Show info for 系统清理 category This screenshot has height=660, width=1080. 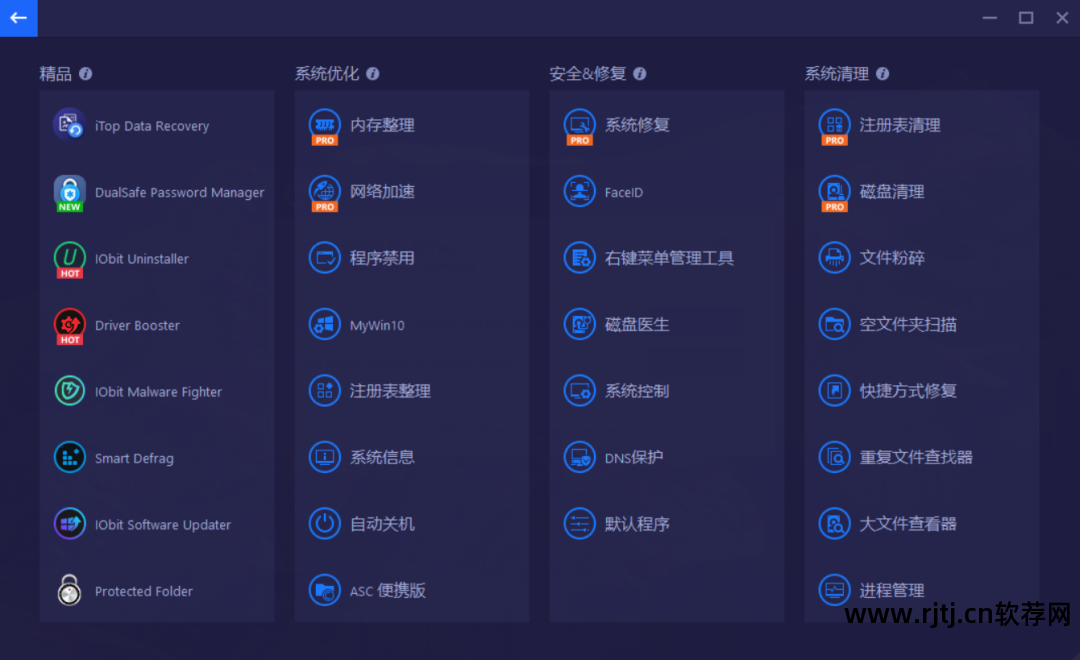coord(882,74)
